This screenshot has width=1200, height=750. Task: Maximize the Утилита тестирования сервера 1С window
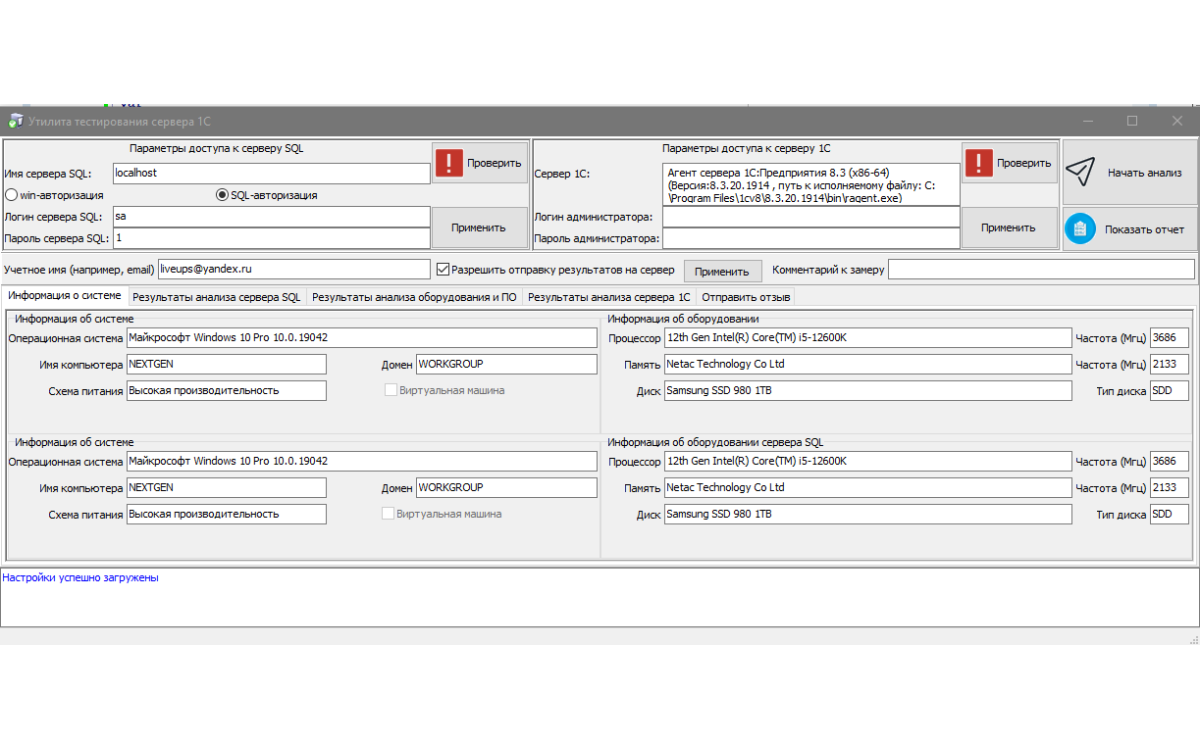1132,121
